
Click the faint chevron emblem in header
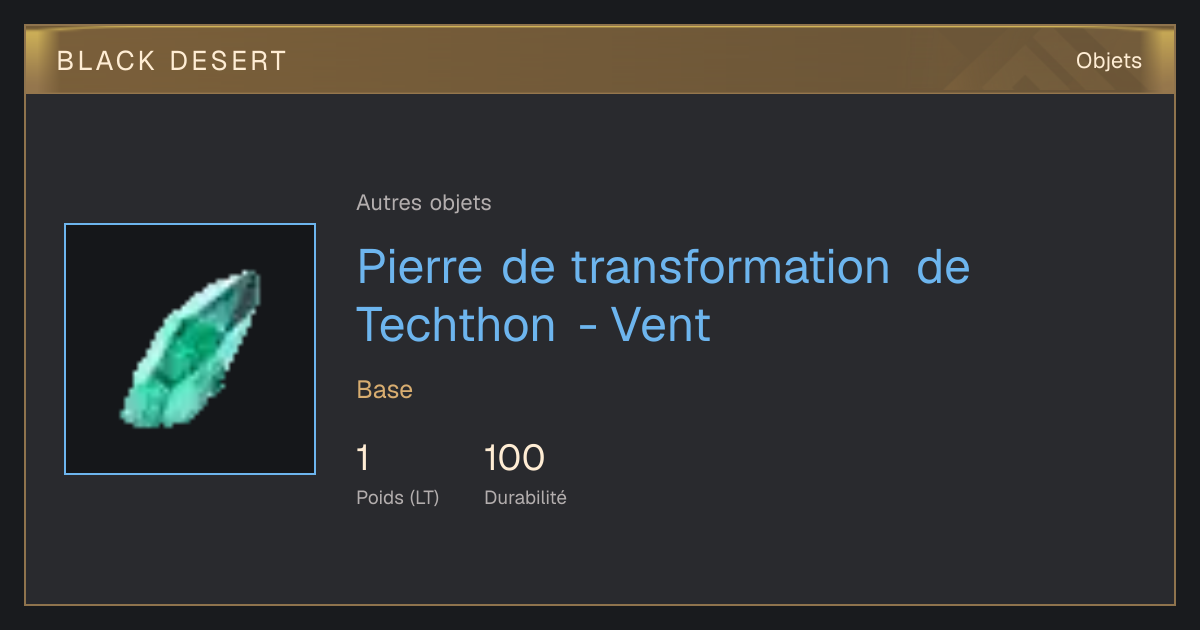1020,66
